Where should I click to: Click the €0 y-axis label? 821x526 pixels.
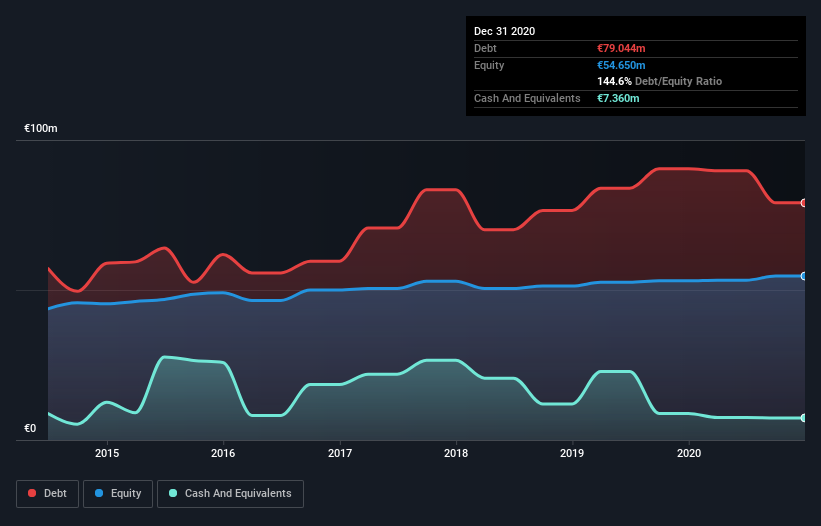point(30,428)
